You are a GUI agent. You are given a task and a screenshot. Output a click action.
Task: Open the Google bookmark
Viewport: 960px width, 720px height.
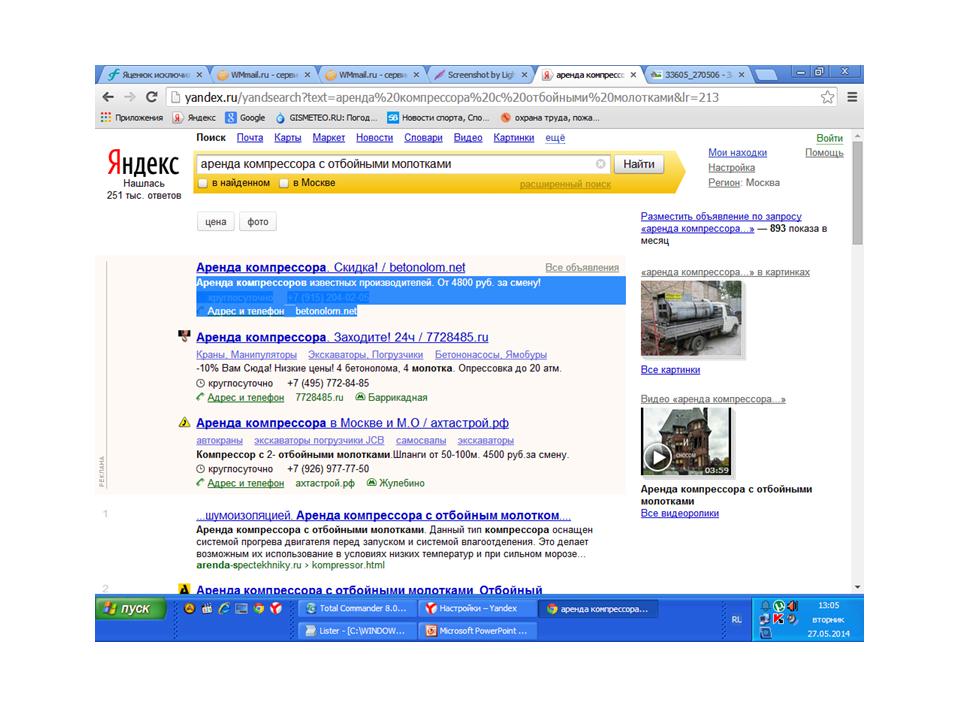click(x=245, y=118)
